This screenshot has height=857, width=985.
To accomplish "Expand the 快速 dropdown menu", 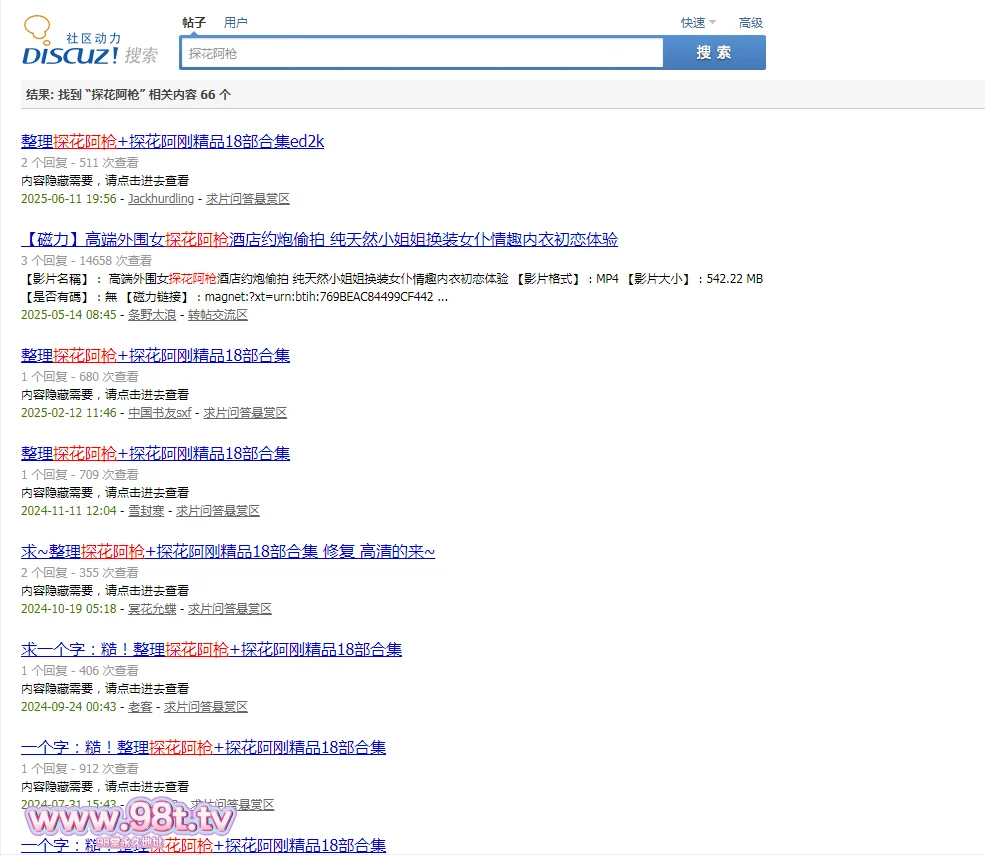I will [698, 23].
